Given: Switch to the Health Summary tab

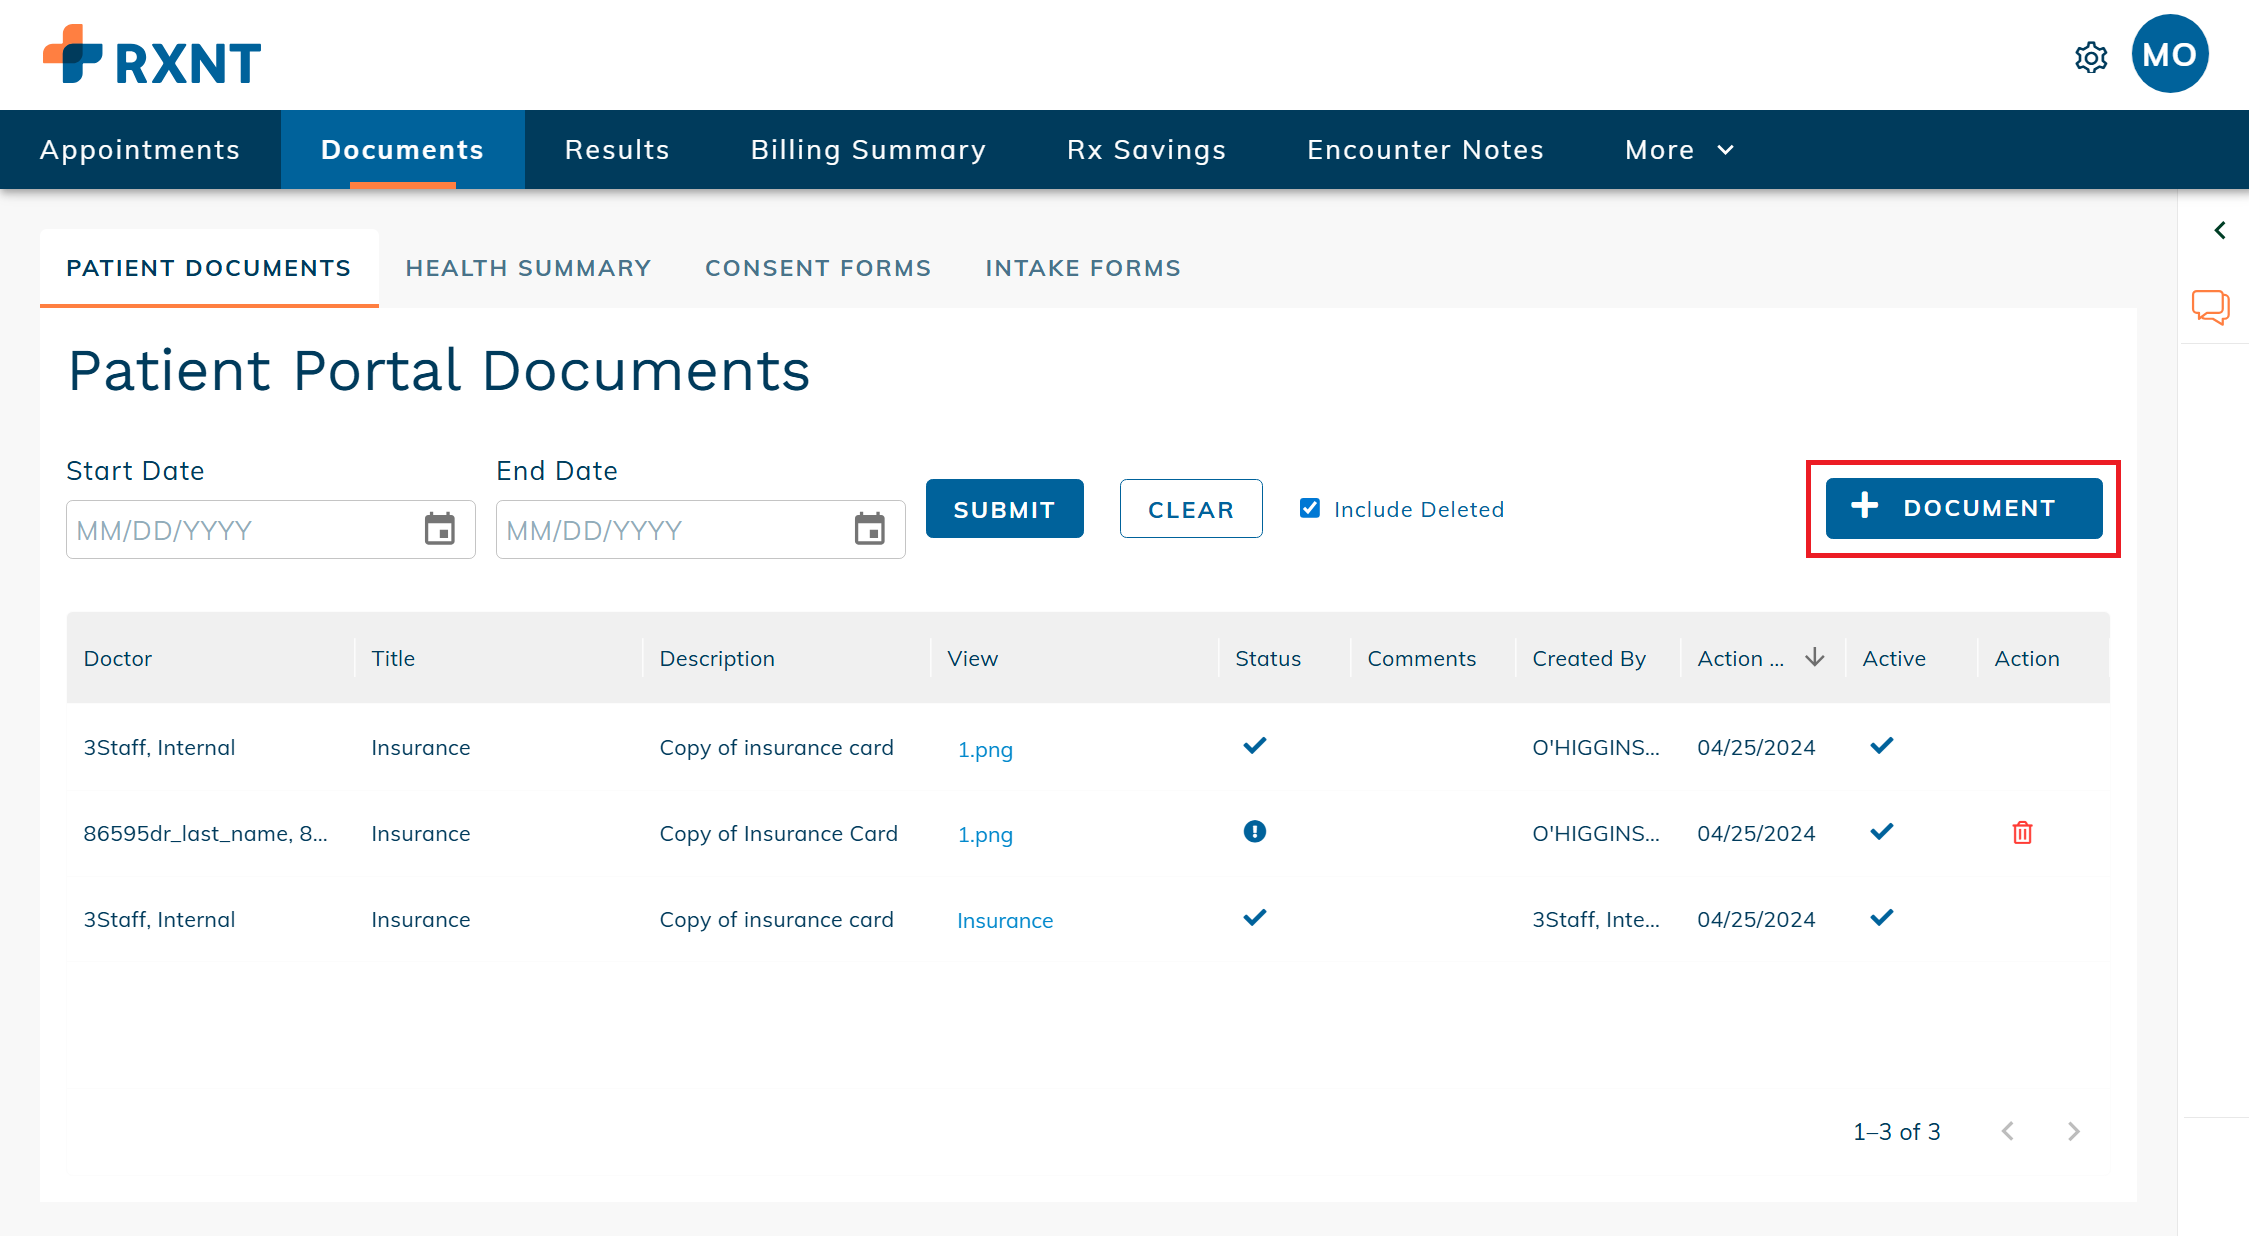Looking at the screenshot, I should coord(528,268).
